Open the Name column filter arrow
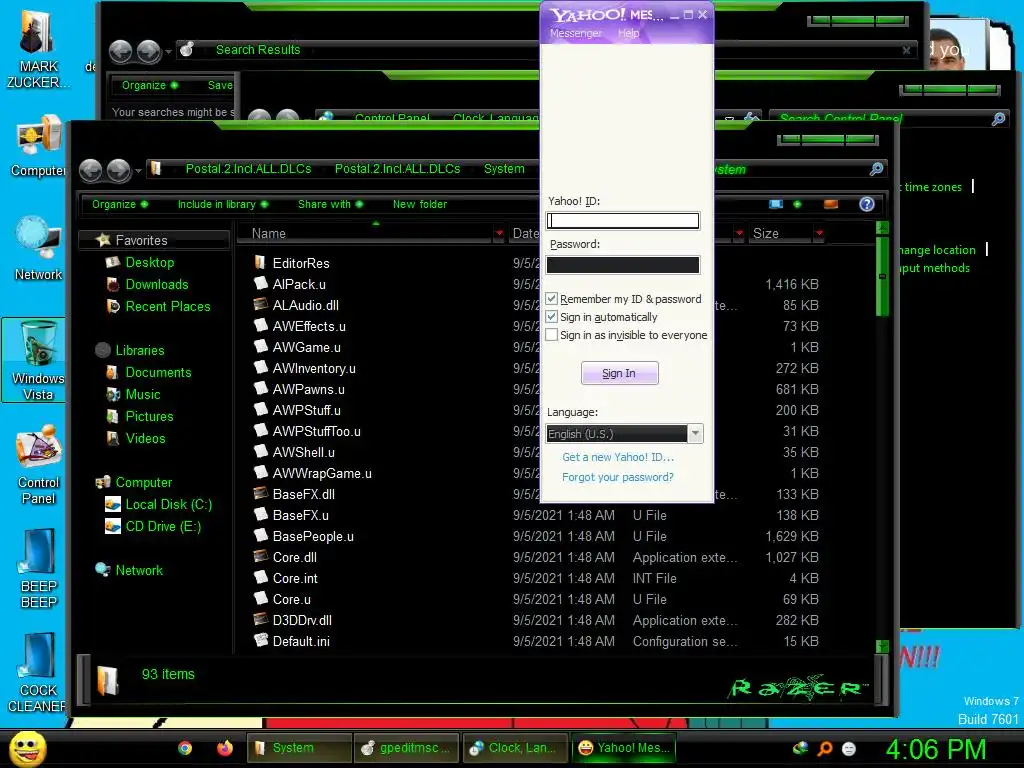 click(x=499, y=233)
